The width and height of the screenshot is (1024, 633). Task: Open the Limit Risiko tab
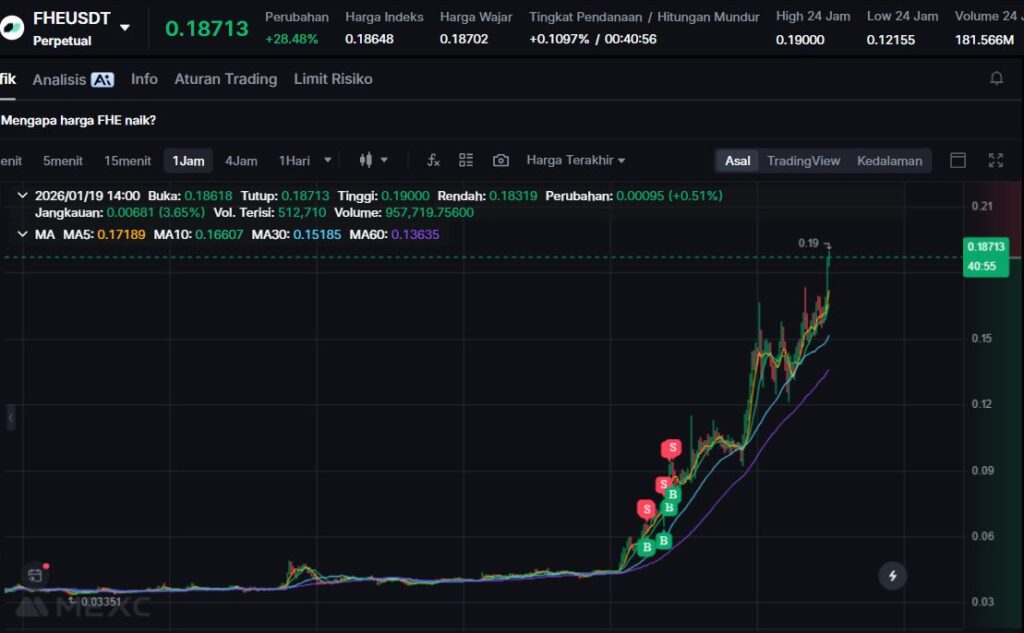[333, 79]
